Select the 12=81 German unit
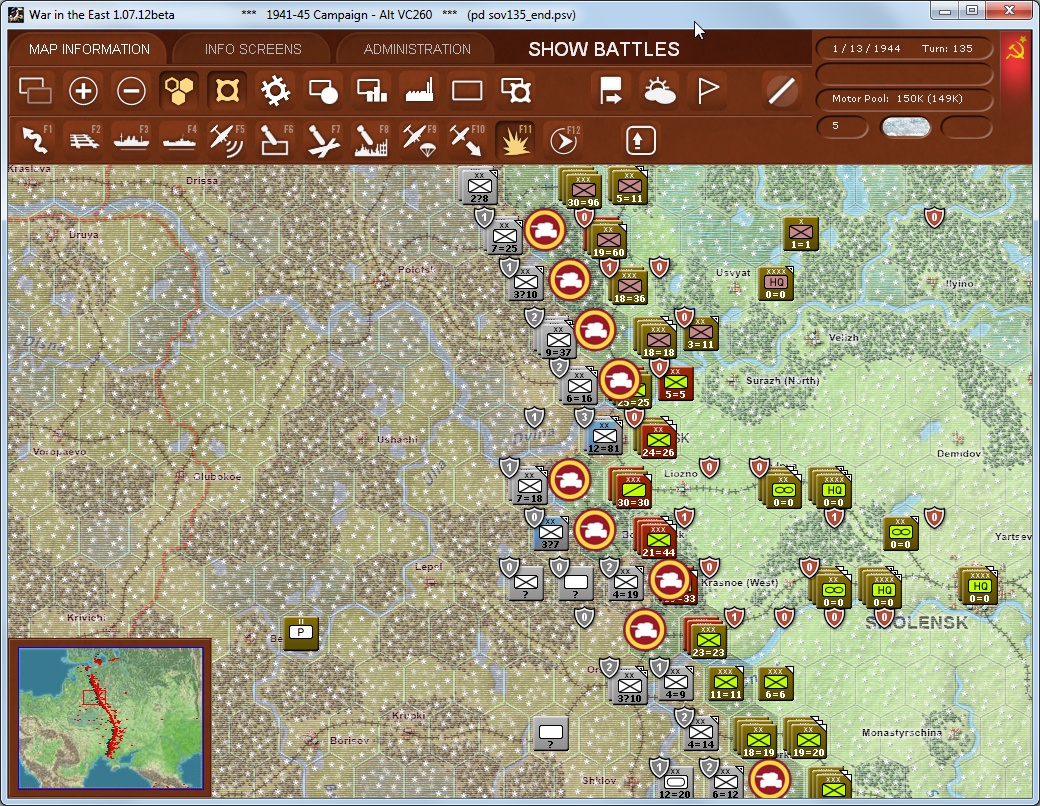Viewport: 1040px width, 806px height. 603,437
